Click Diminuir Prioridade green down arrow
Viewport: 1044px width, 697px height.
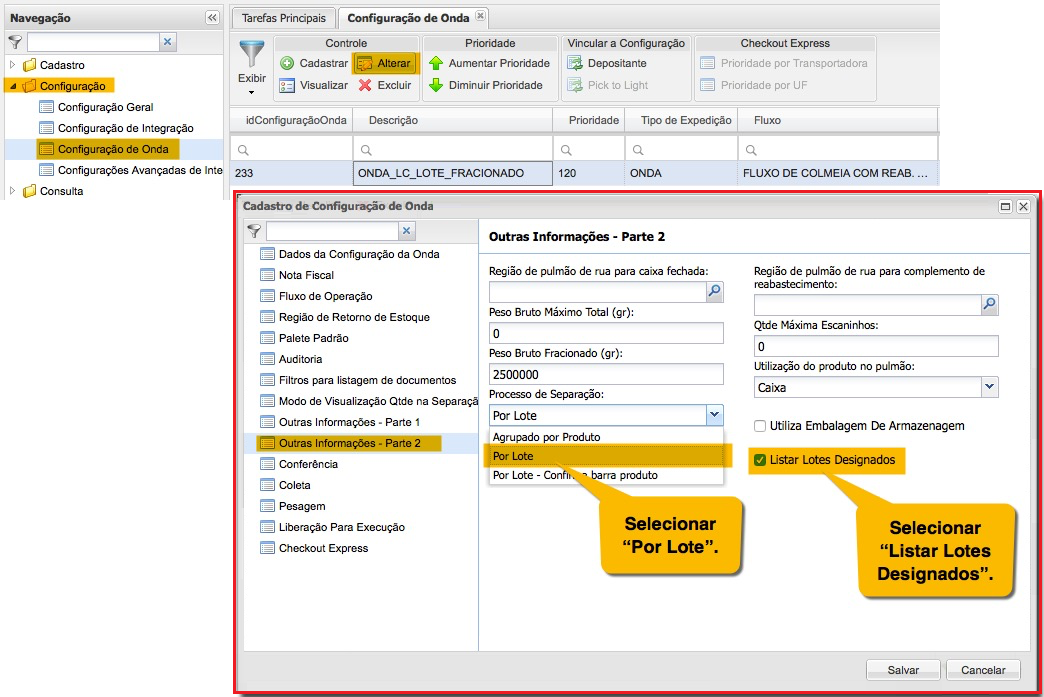486,85
